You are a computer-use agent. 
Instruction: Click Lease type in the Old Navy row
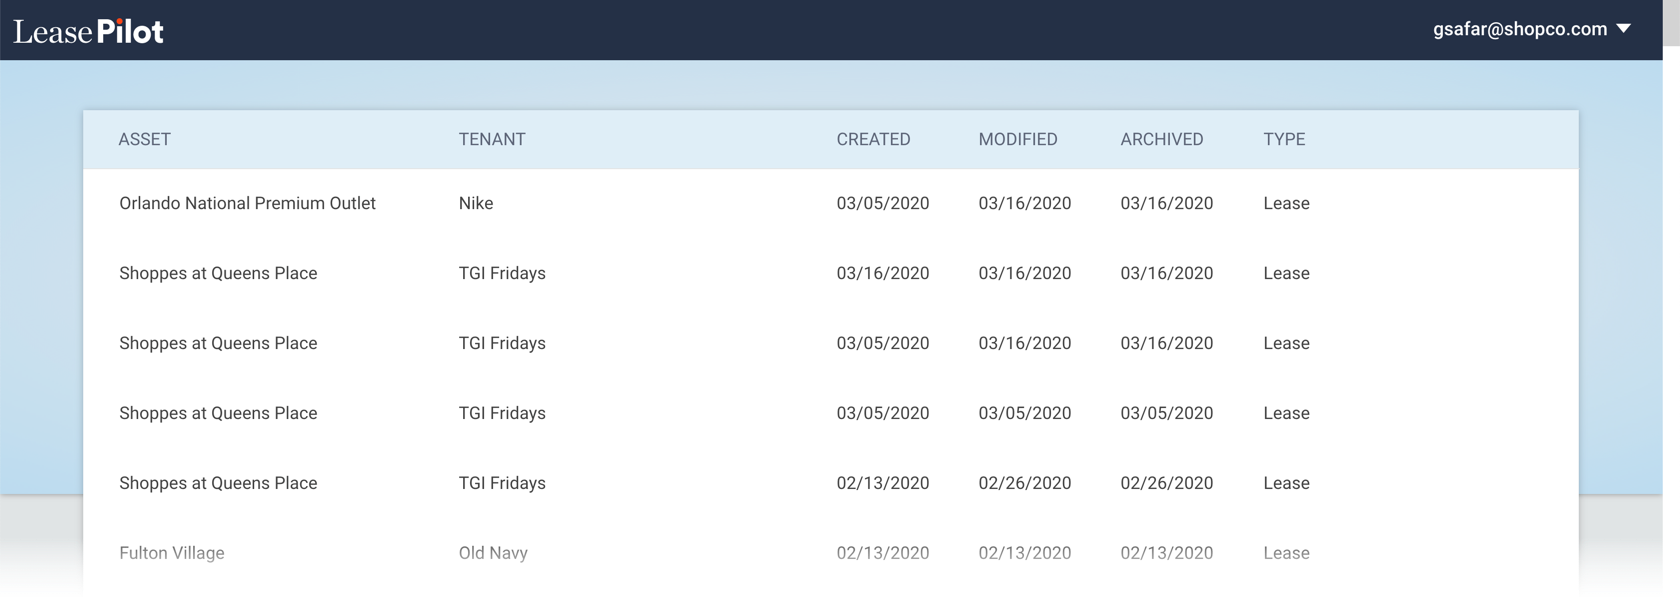pyautogui.click(x=1286, y=553)
